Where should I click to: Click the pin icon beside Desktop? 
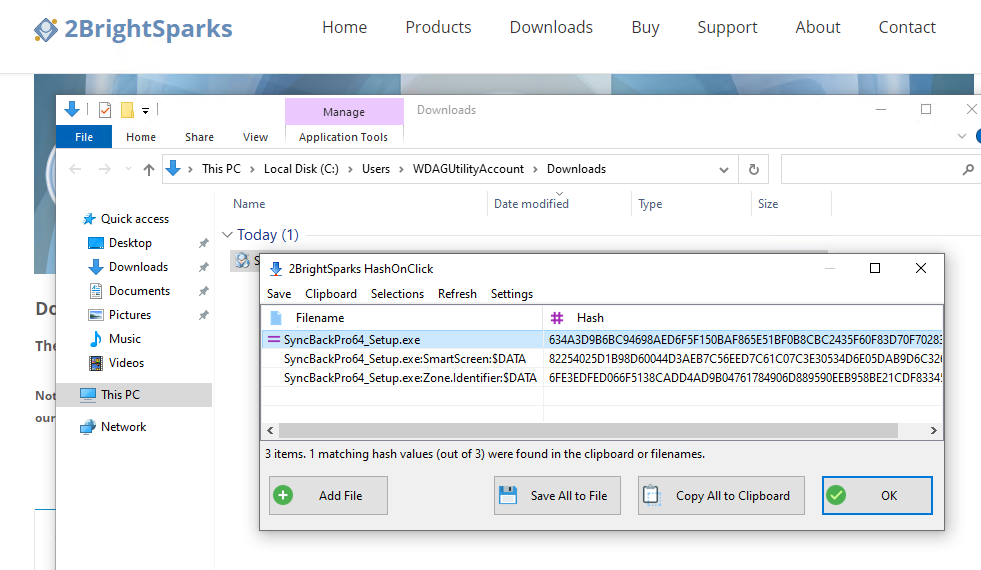pos(203,243)
